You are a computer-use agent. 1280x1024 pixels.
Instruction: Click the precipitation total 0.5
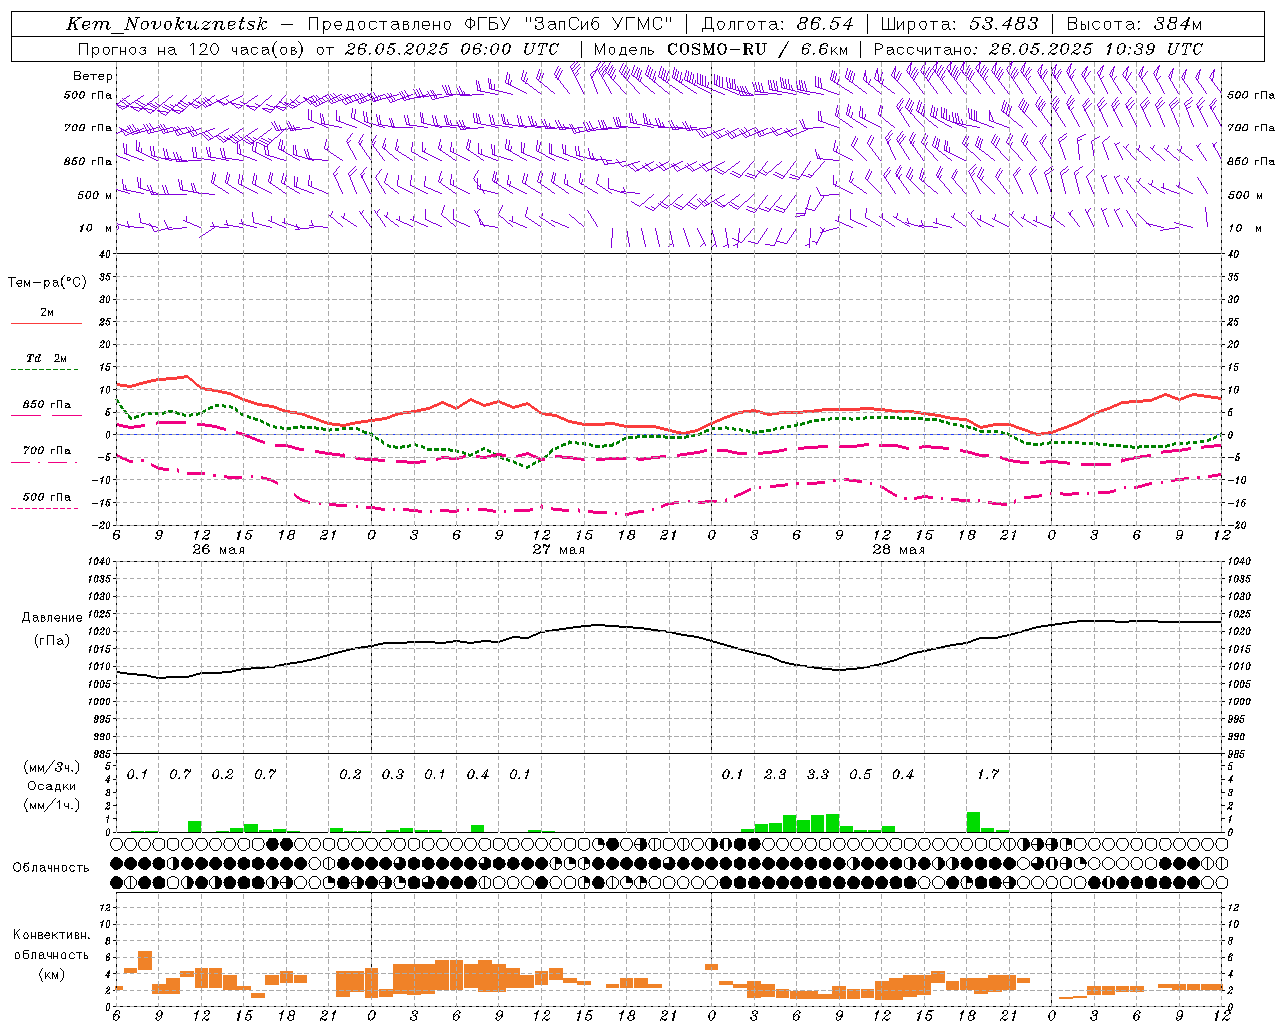click(x=860, y=774)
